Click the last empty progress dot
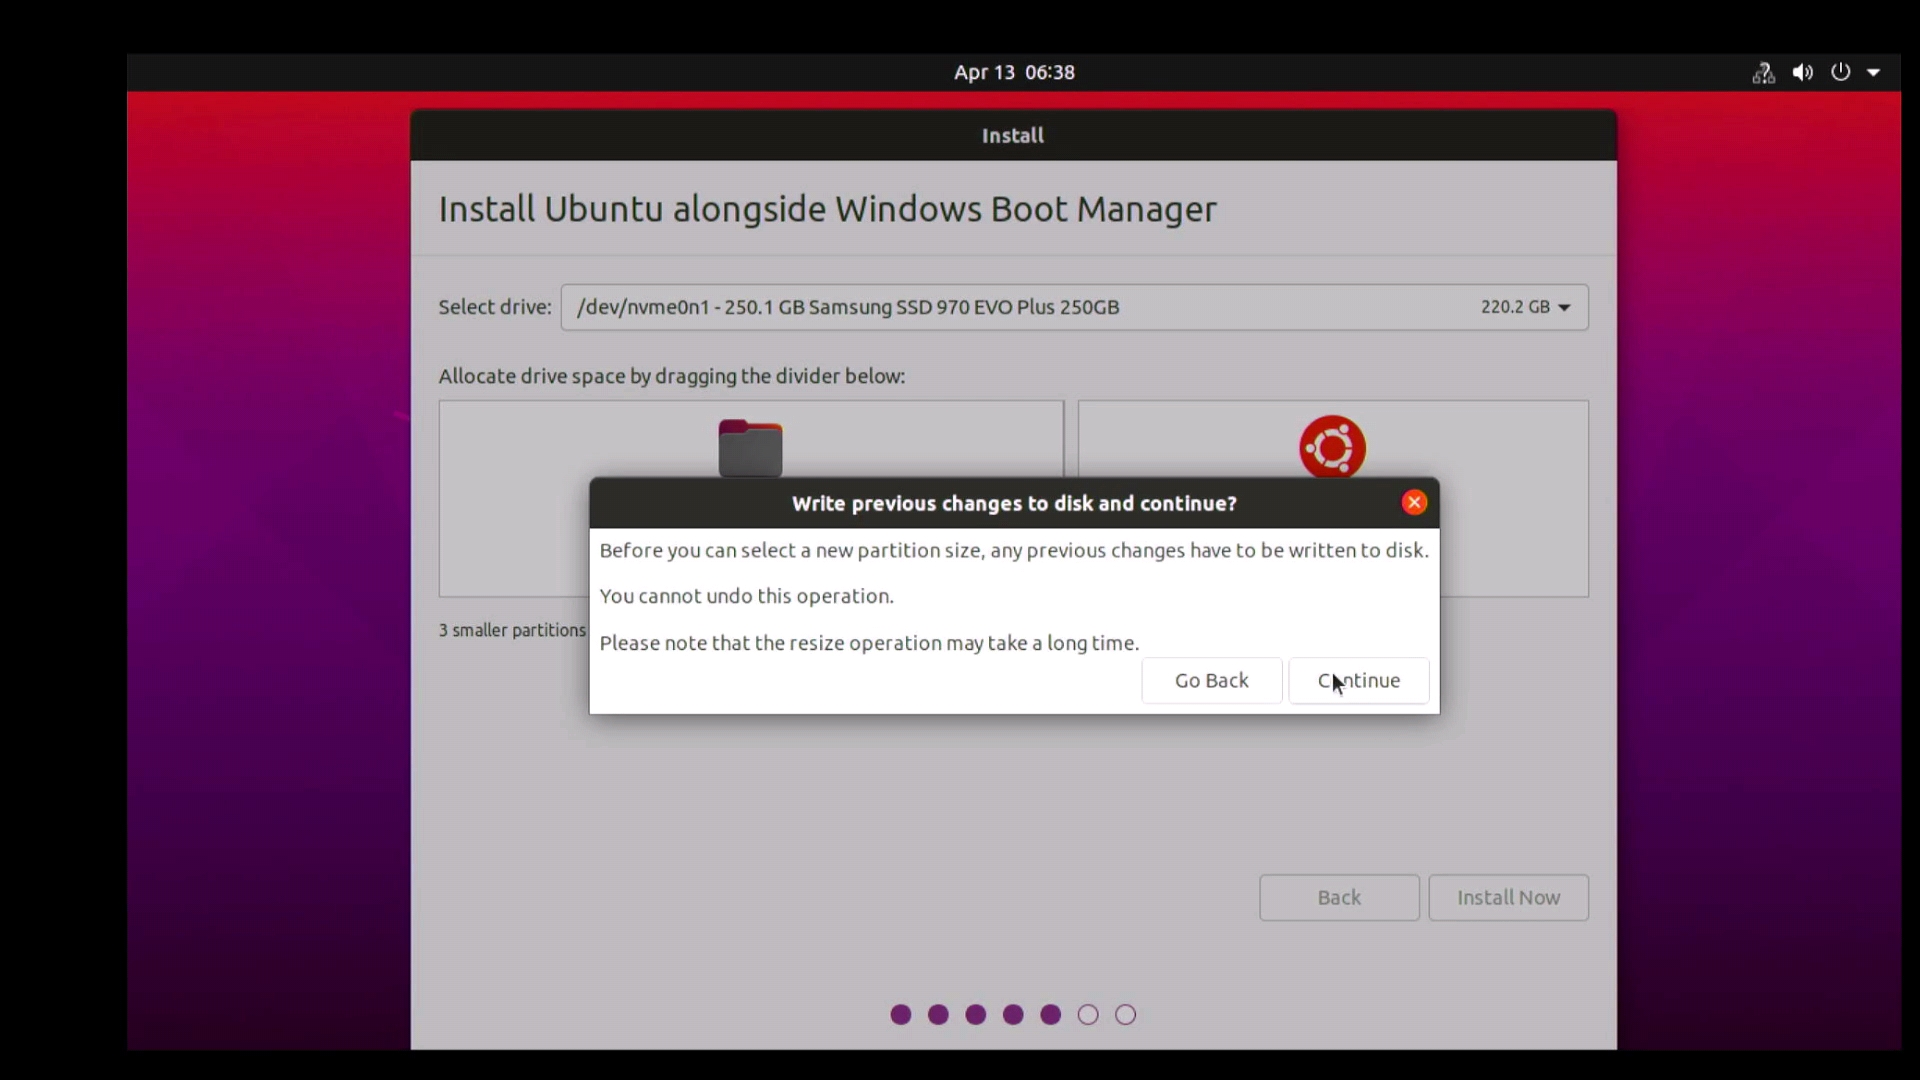Viewport: 1920px width, 1080px height. [x=1125, y=1015]
